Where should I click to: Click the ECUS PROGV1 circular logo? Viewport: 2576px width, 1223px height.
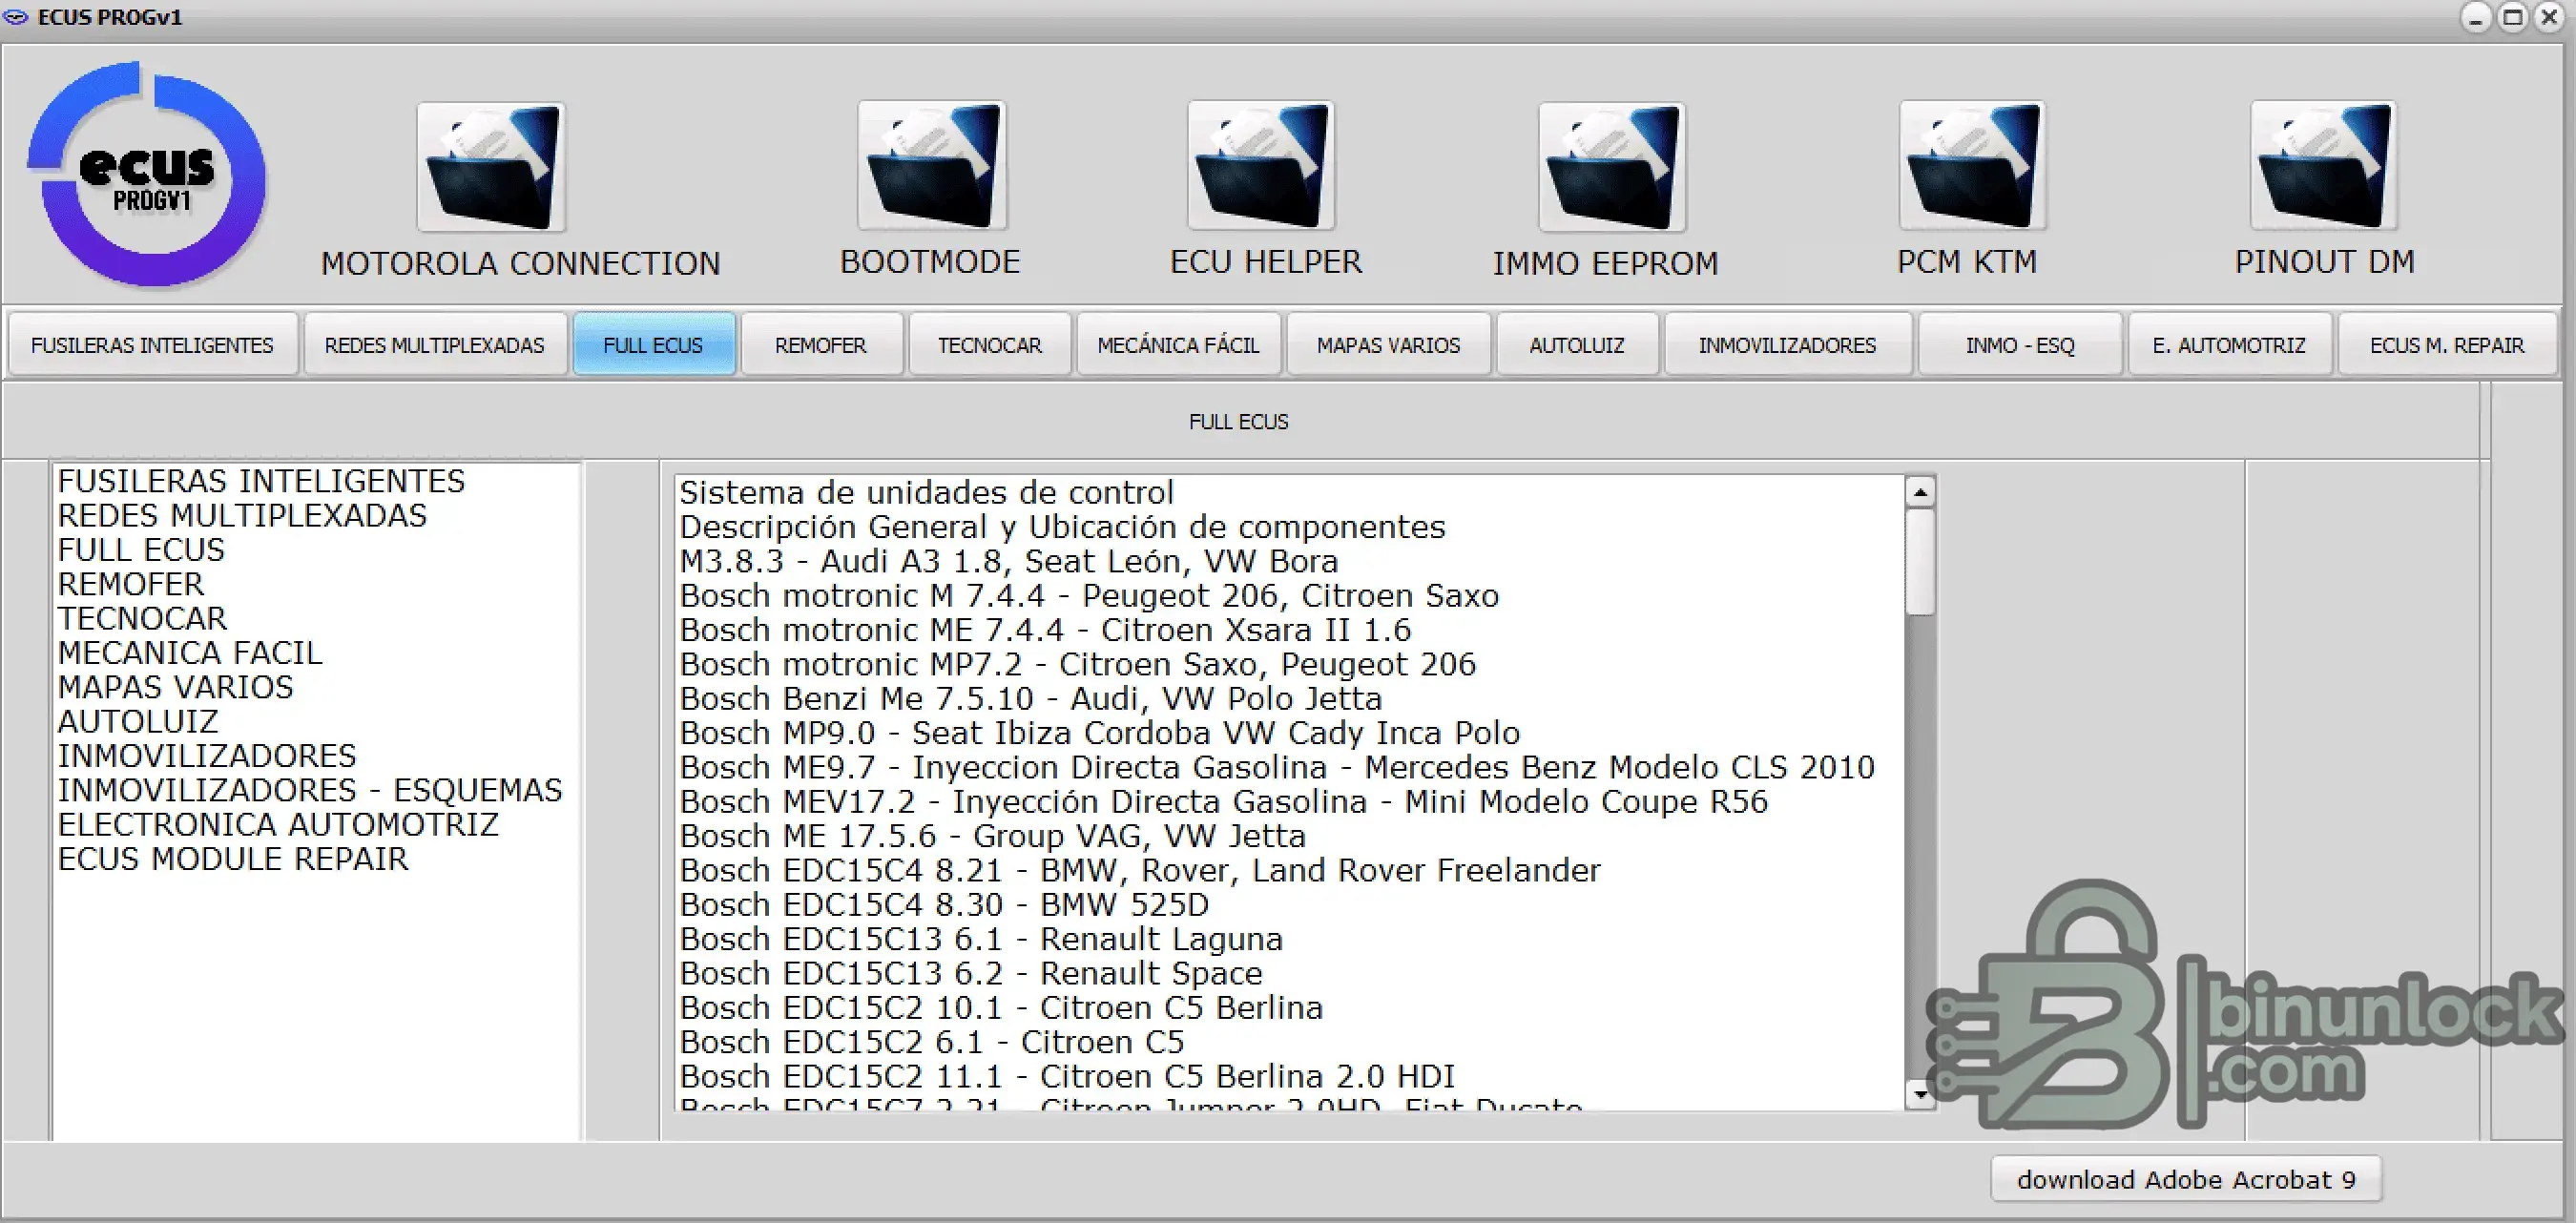click(x=147, y=175)
